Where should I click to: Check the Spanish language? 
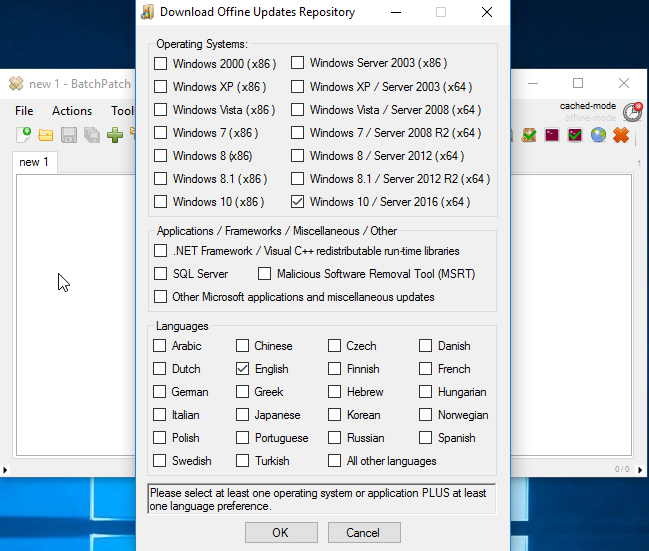click(x=425, y=438)
